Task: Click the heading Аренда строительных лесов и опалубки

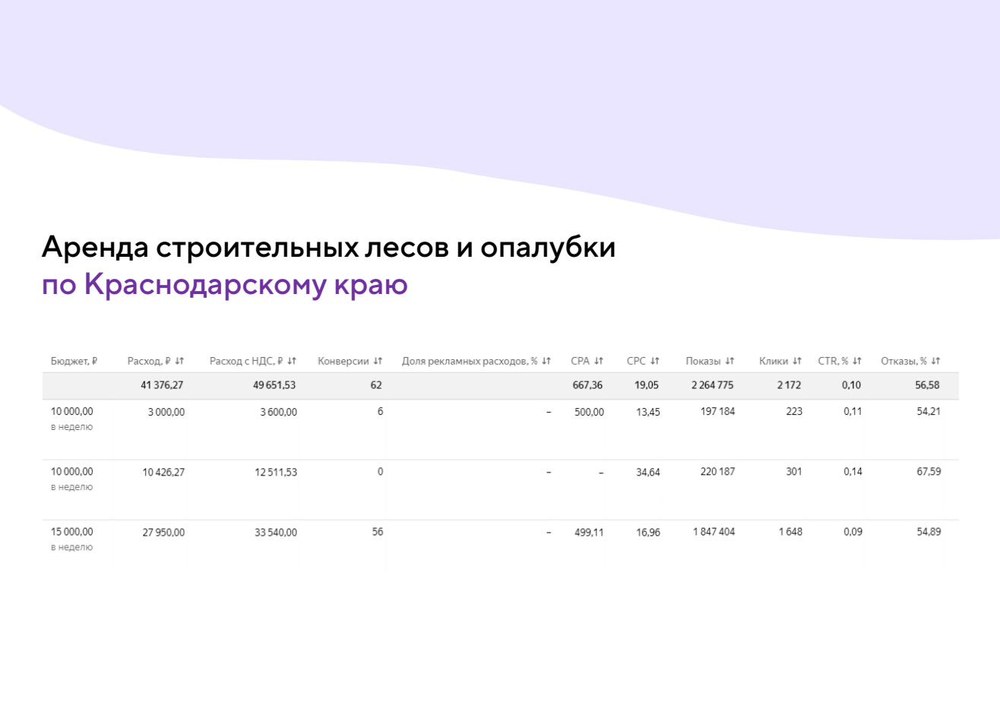Action: click(x=328, y=247)
